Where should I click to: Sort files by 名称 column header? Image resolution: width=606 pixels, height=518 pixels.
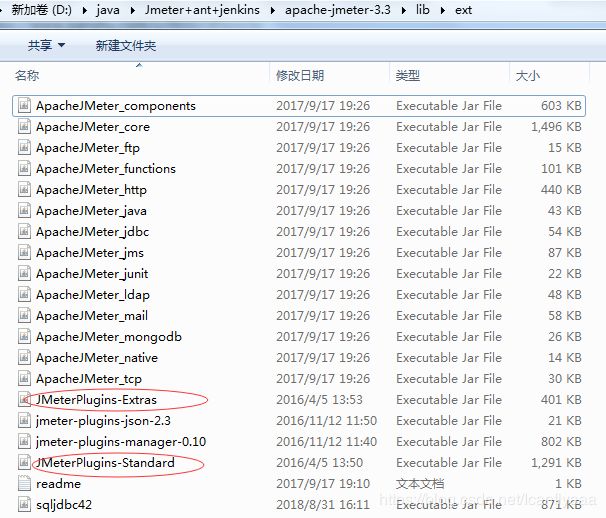coord(27,75)
